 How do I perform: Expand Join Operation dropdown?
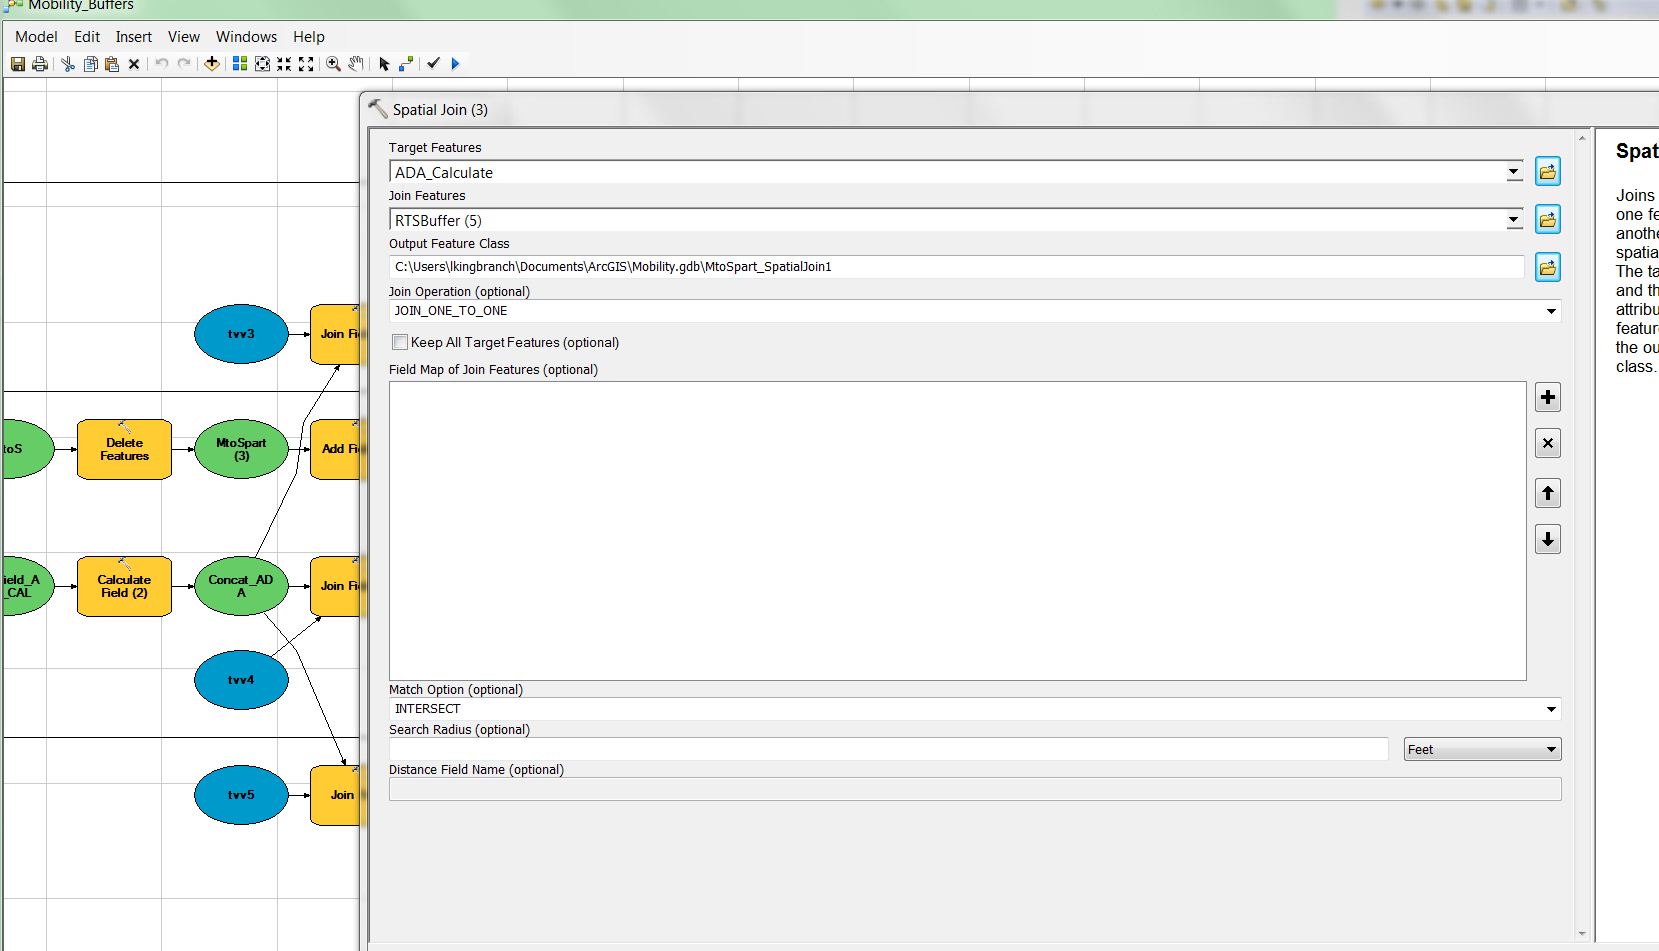click(1551, 311)
